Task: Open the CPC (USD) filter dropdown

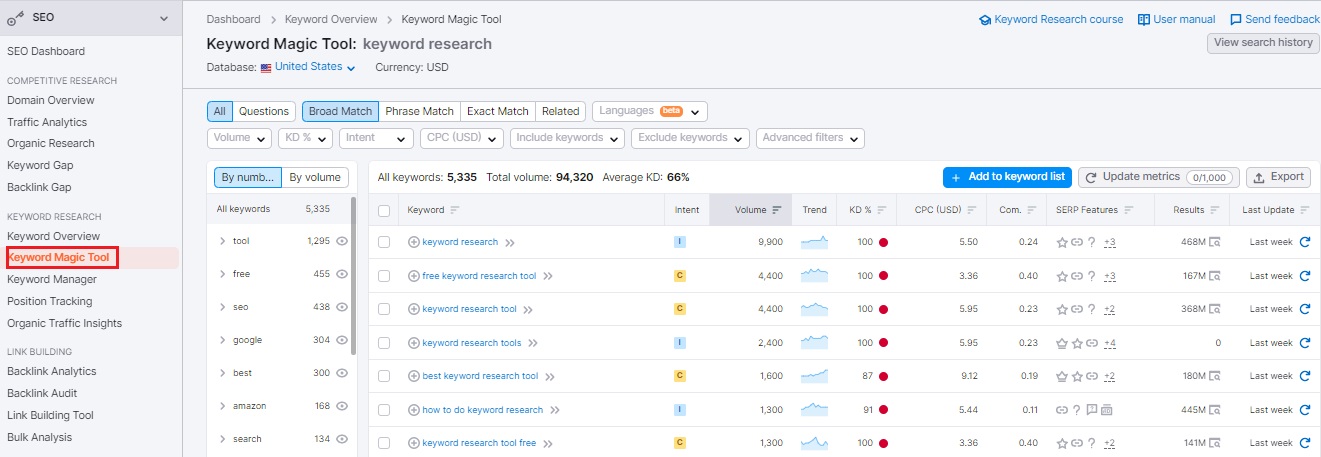Action: (x=462, y=138)
